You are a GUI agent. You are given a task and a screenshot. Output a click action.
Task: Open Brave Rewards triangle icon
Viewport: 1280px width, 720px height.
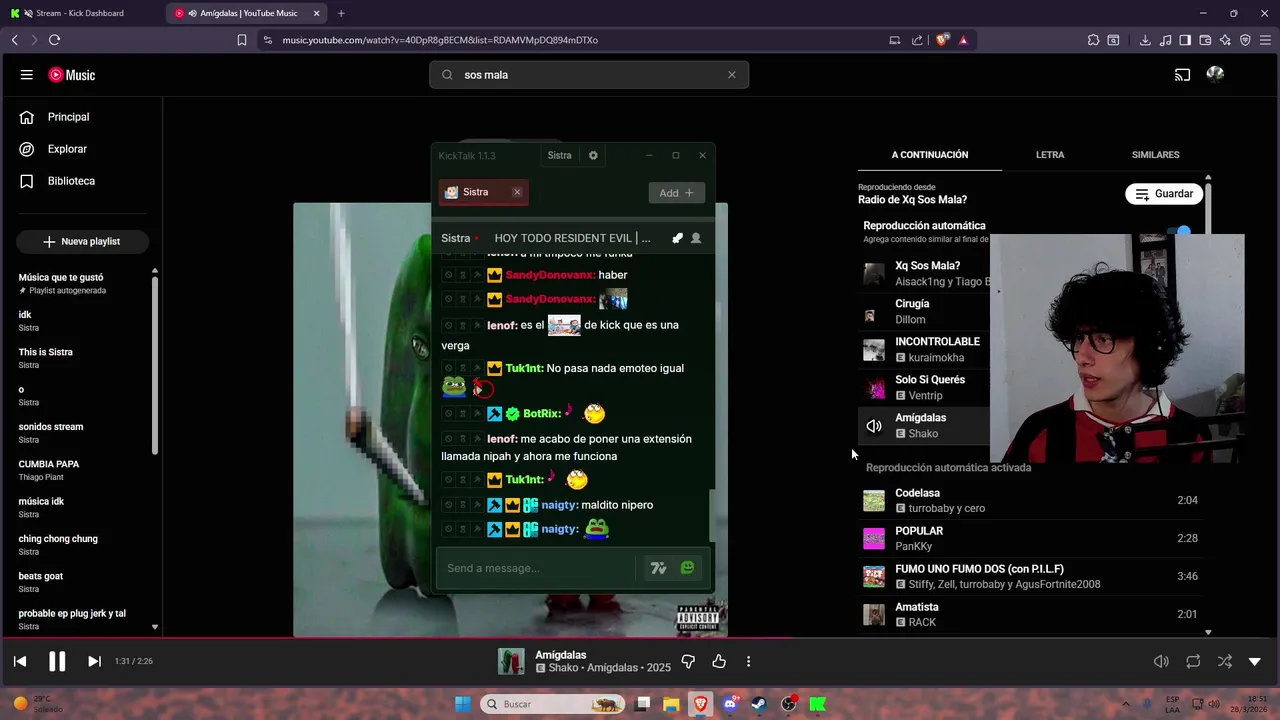coord(963,40)
